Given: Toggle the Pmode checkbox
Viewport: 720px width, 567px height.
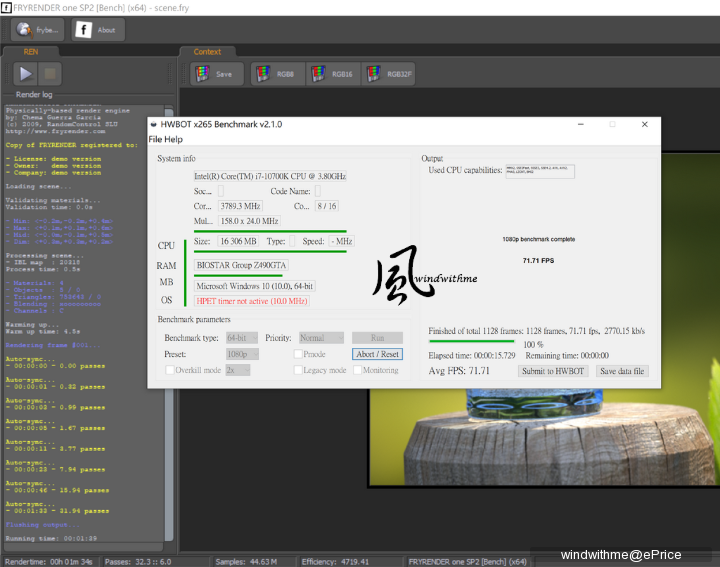Looking at the screenshot, I should tap(298, 354).
